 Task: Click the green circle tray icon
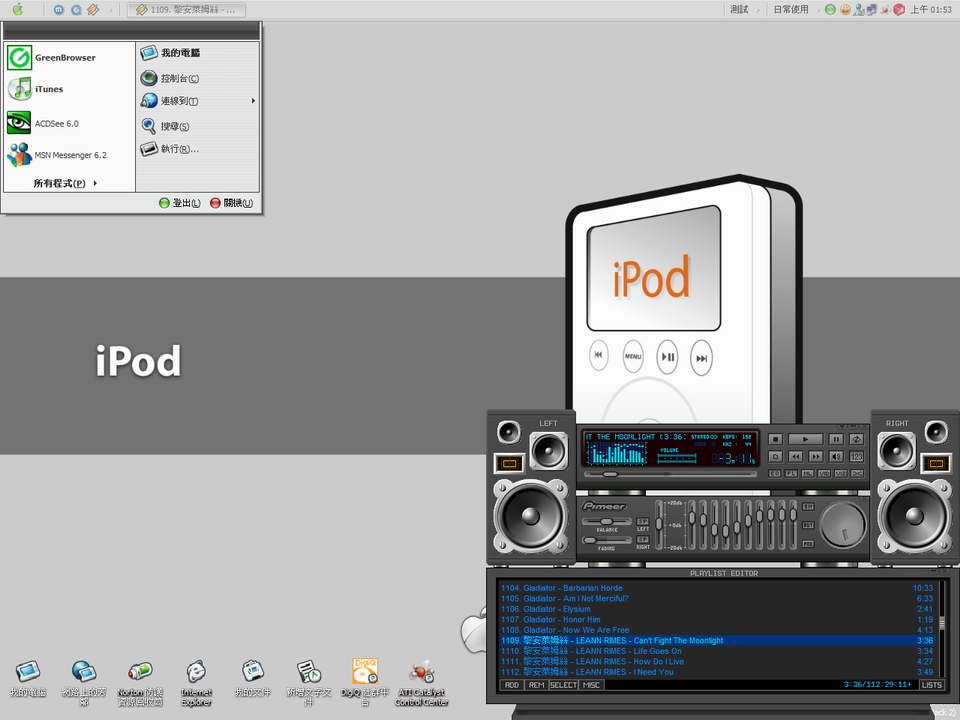pyautogui.click(x=830, y=9)
